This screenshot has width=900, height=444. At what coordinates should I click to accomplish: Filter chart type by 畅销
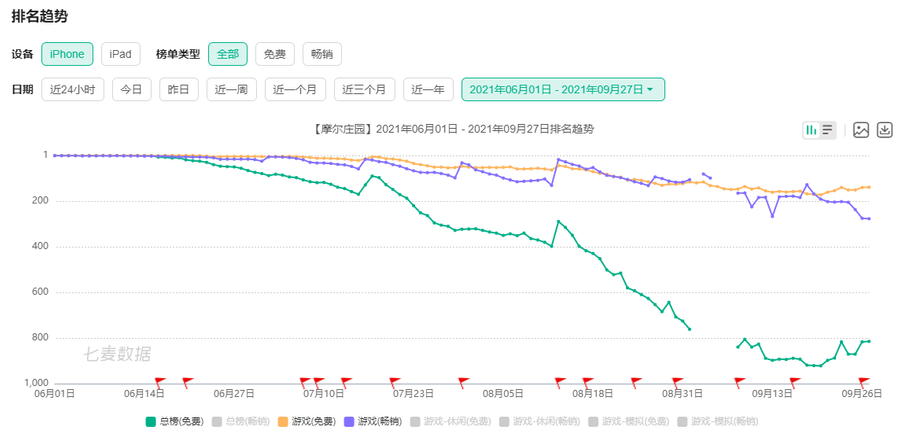click(322, 54)
